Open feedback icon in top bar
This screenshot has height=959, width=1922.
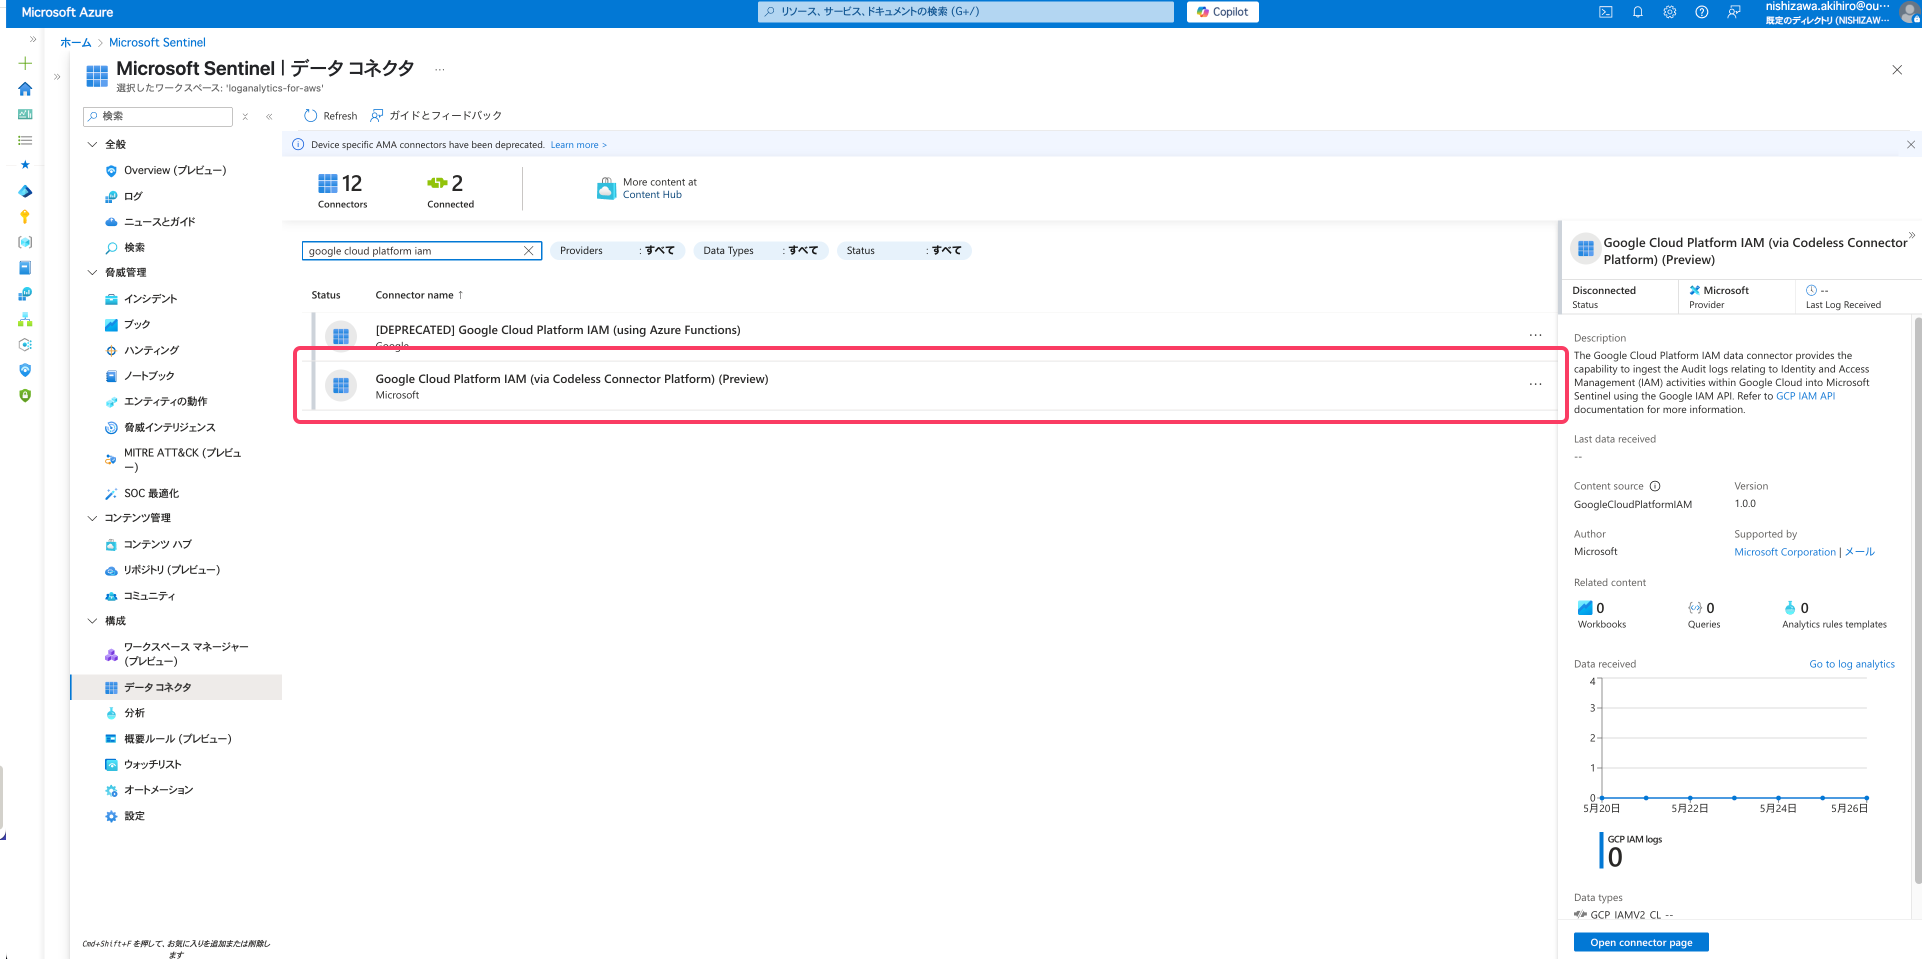click(x=1734, y=12)
